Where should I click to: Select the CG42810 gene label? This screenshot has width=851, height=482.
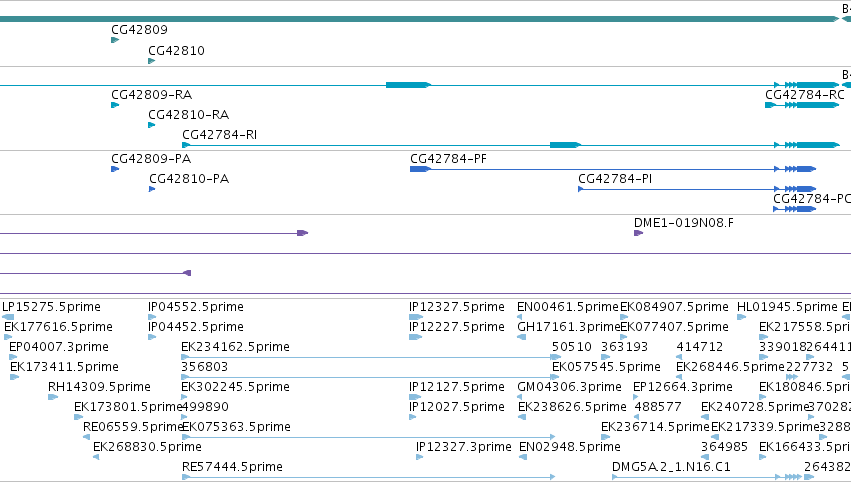click(x=176, y=51)
